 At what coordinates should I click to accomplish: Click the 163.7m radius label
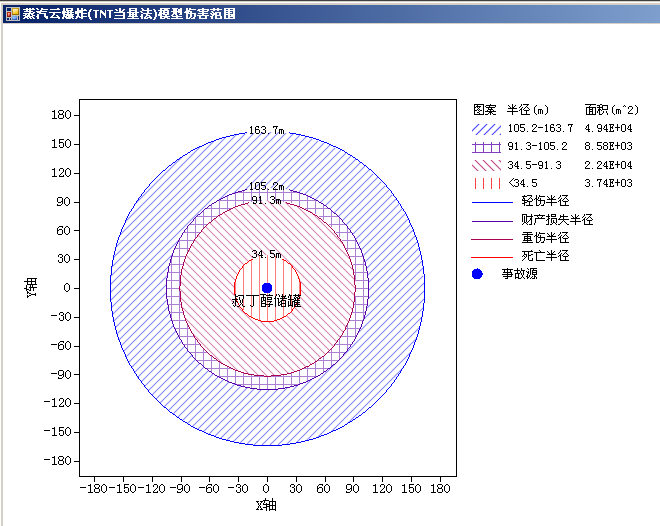(x=266, y=130)
